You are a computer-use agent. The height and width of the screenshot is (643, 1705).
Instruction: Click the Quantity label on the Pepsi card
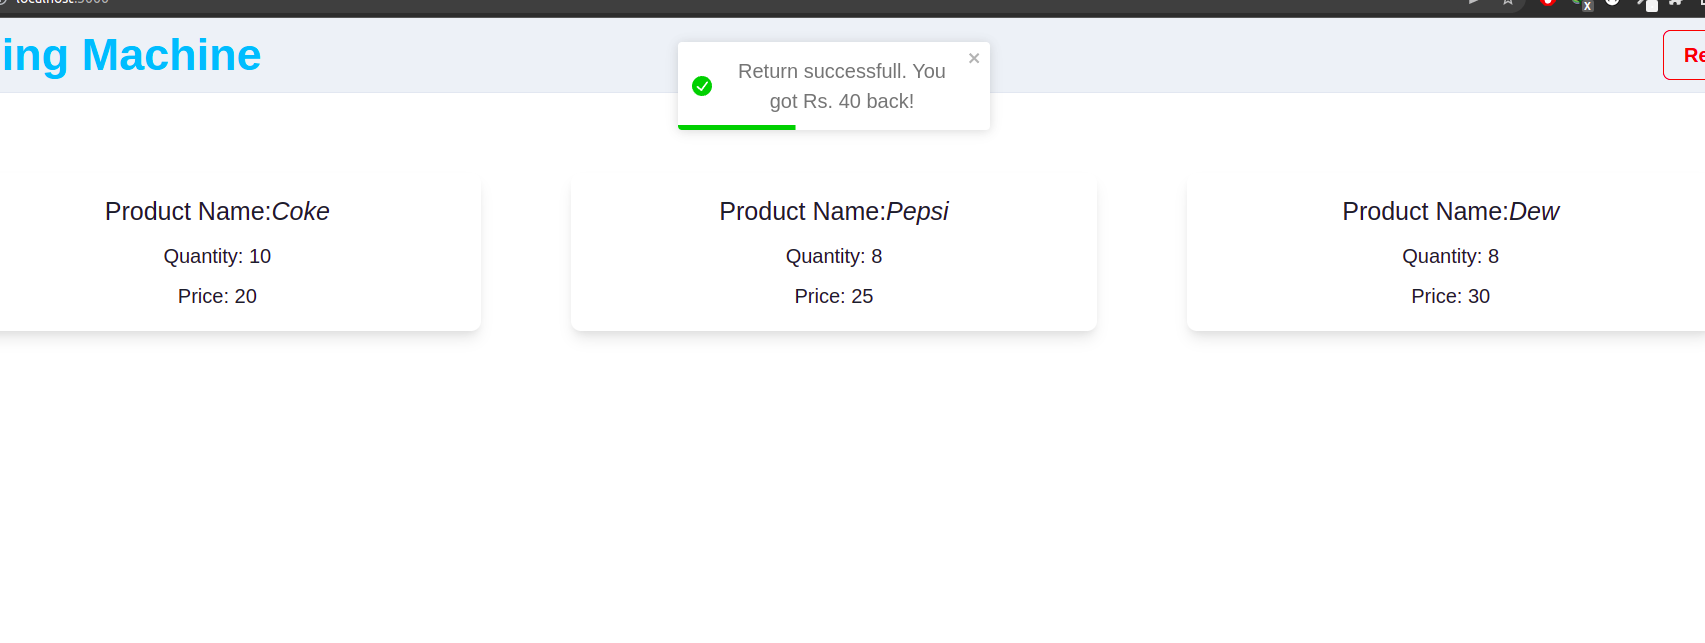coord(833,256)
